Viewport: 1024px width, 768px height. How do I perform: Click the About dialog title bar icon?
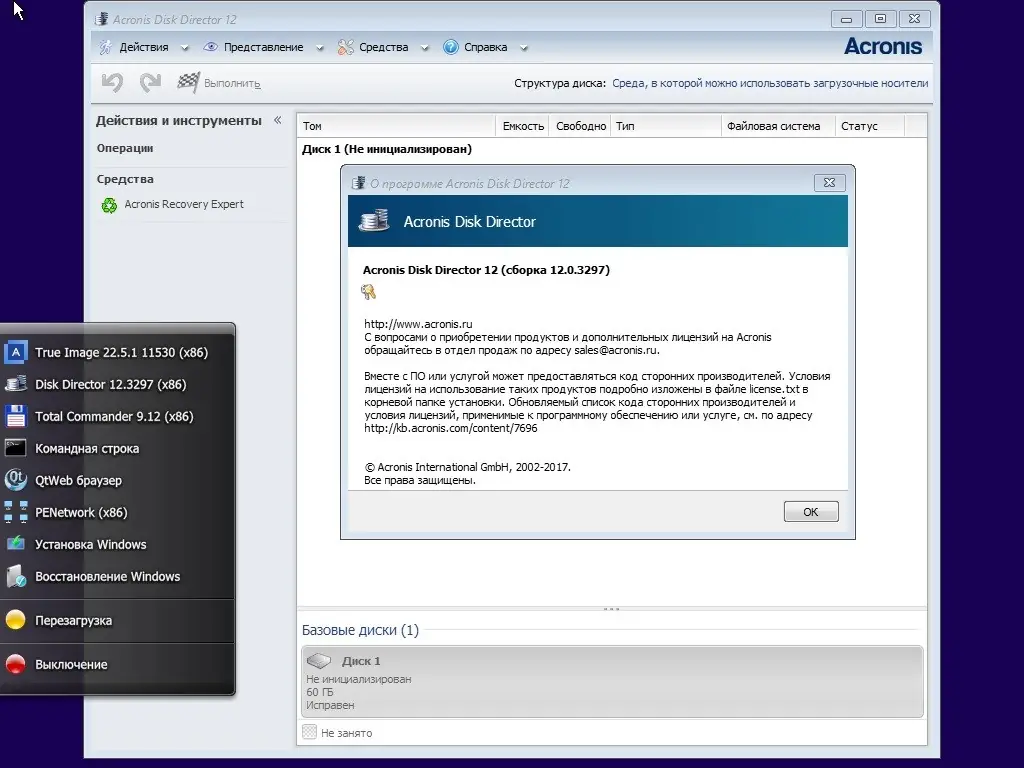point(358,184)
